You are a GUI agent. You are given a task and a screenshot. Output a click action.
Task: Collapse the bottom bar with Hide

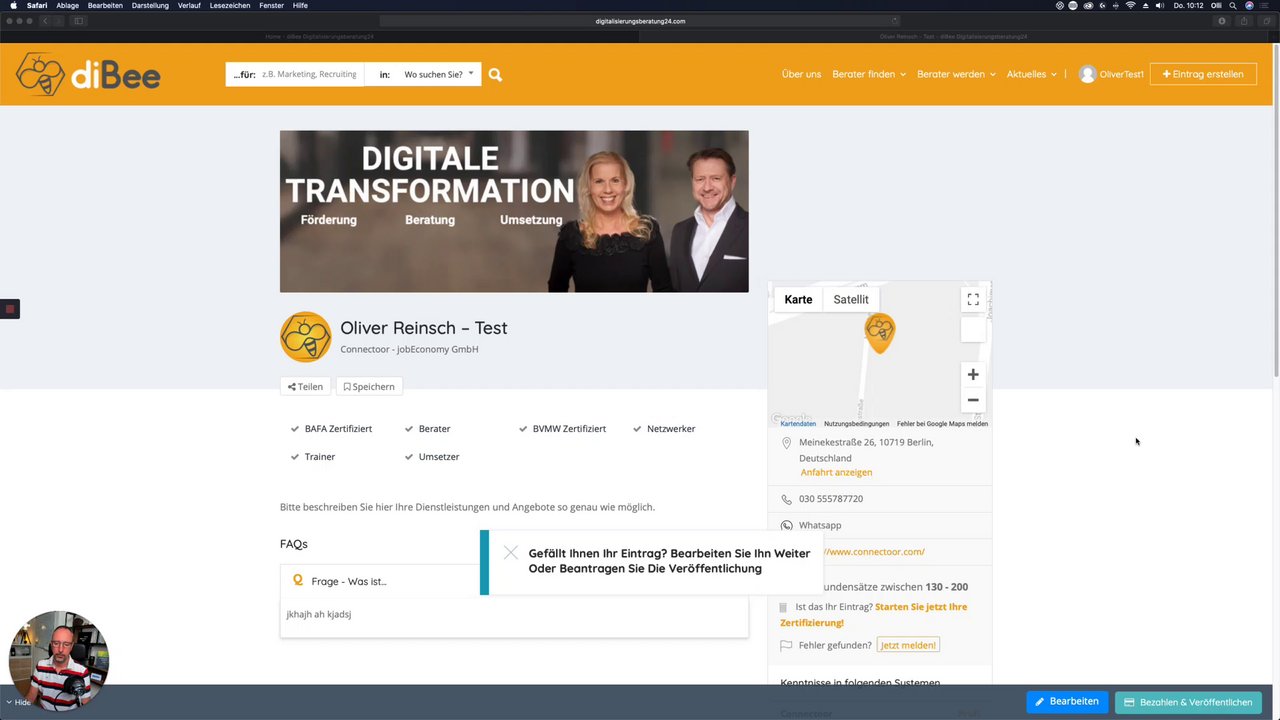coord(18,703)
